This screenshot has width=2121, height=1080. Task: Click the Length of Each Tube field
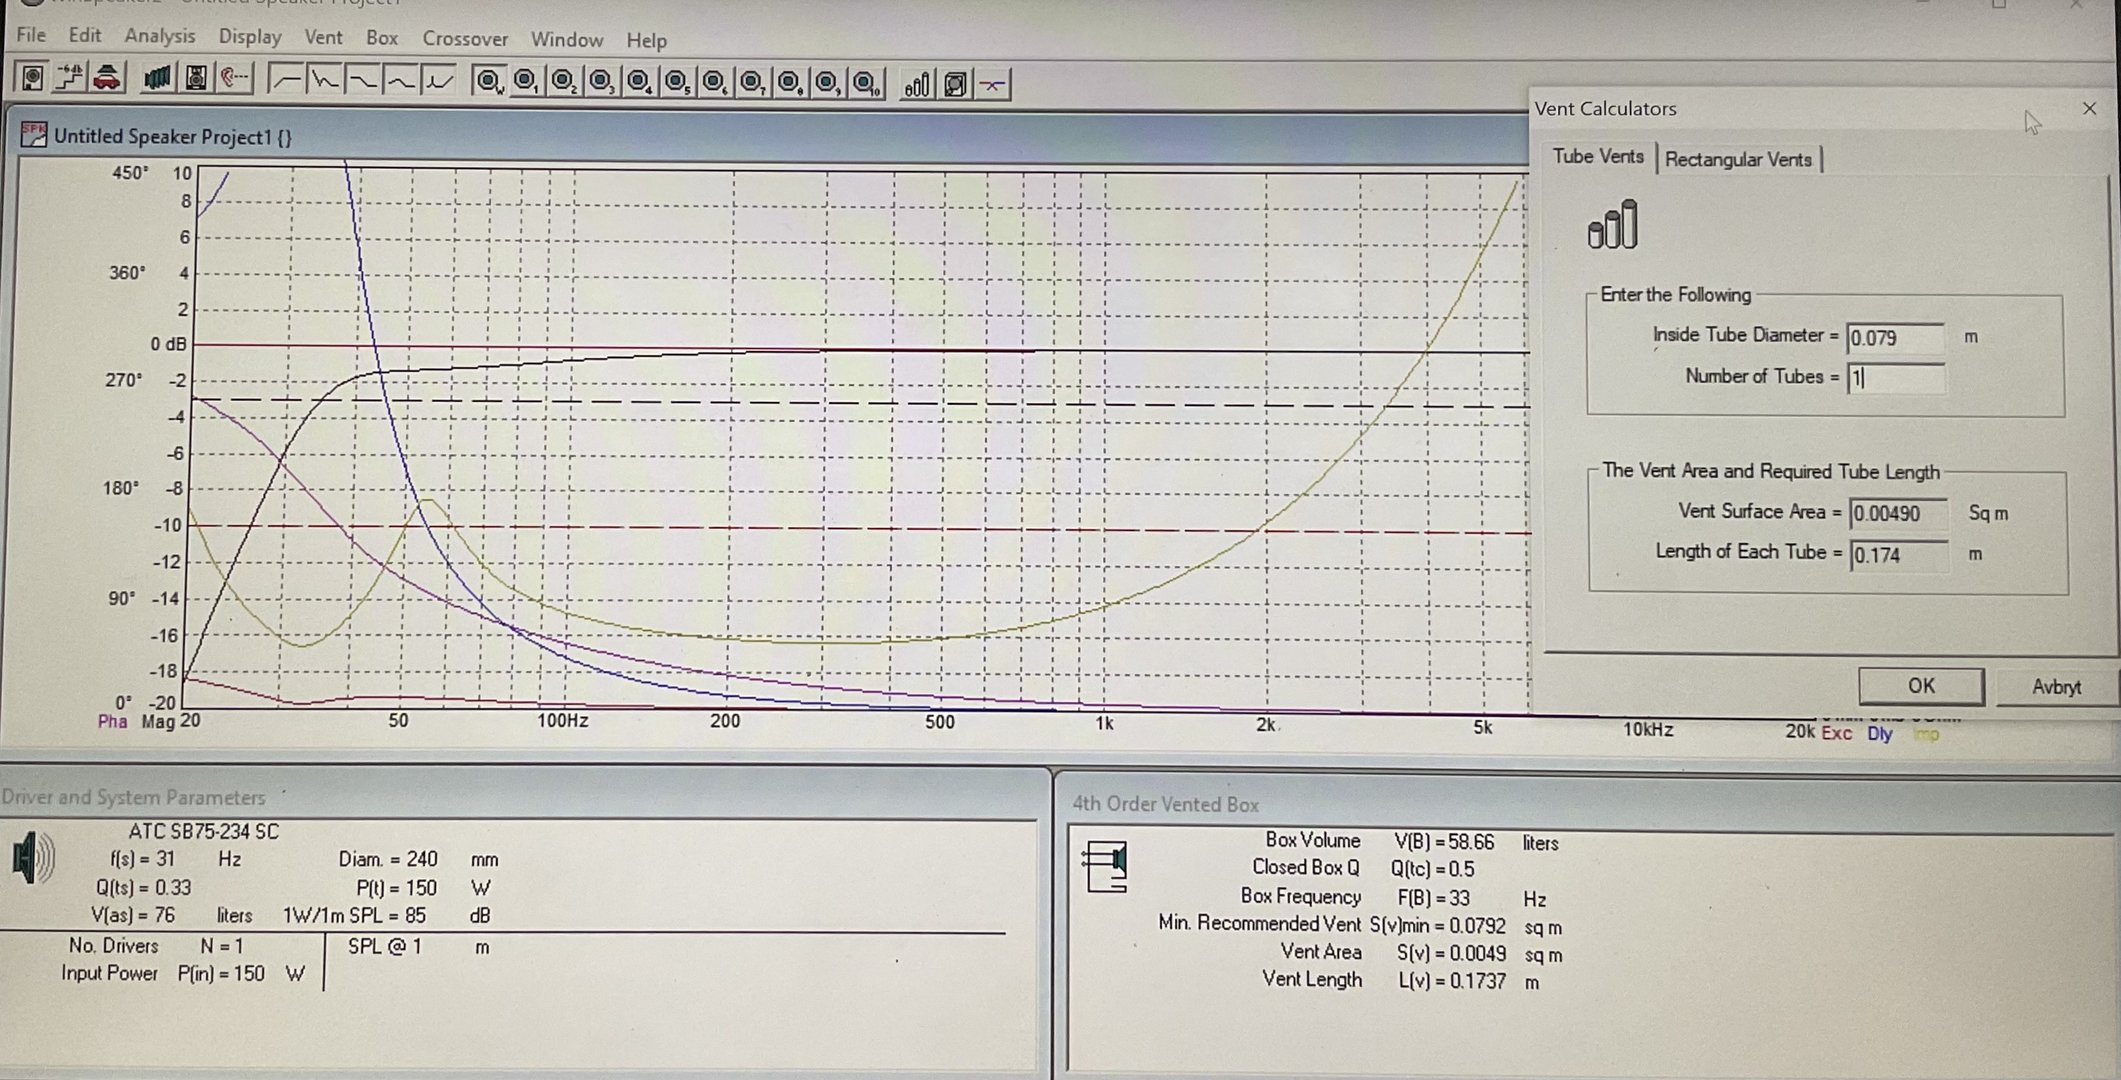click(x=1898, y=555)
